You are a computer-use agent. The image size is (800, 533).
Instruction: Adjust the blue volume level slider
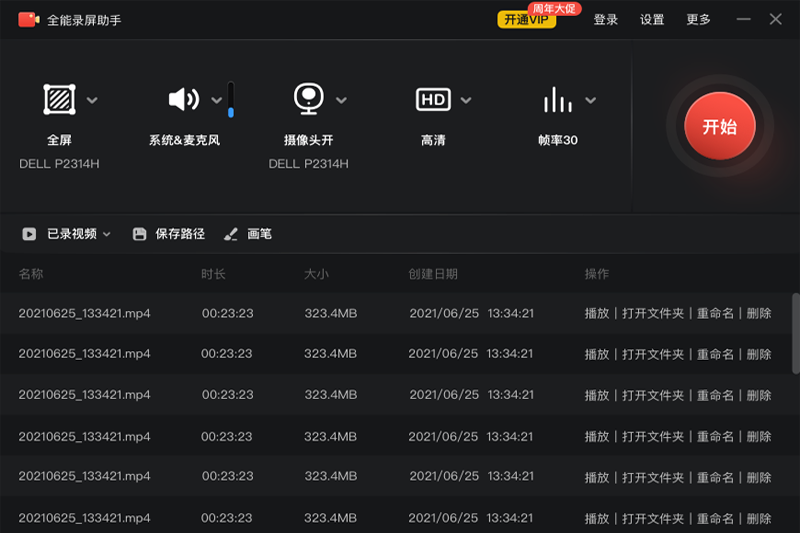[231, 101]
